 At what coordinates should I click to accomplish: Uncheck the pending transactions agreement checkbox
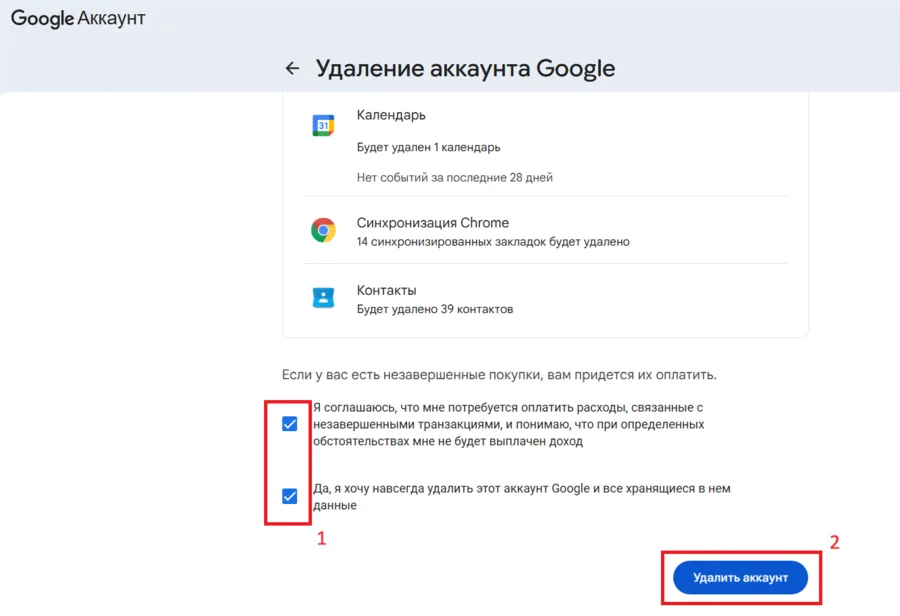[x=290, y=424]
